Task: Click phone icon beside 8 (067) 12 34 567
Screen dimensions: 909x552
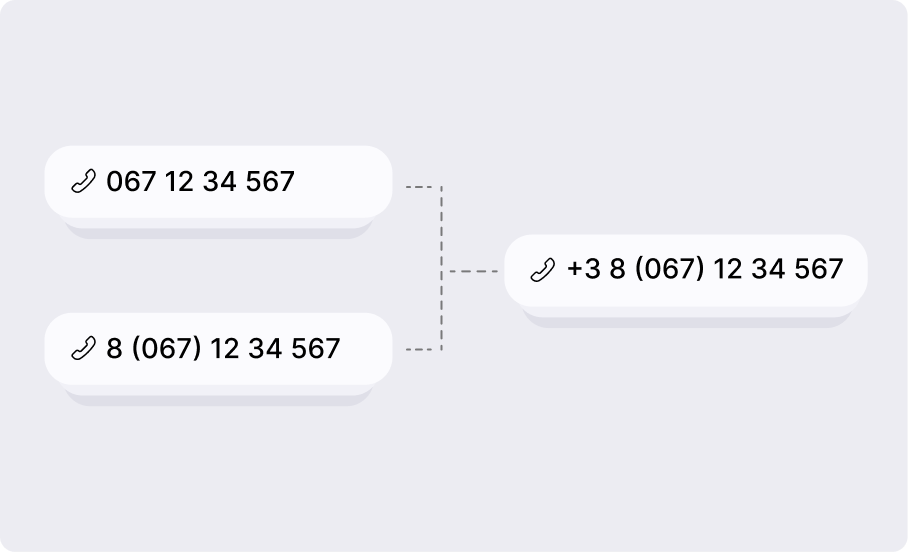Action: click(83, 348)
